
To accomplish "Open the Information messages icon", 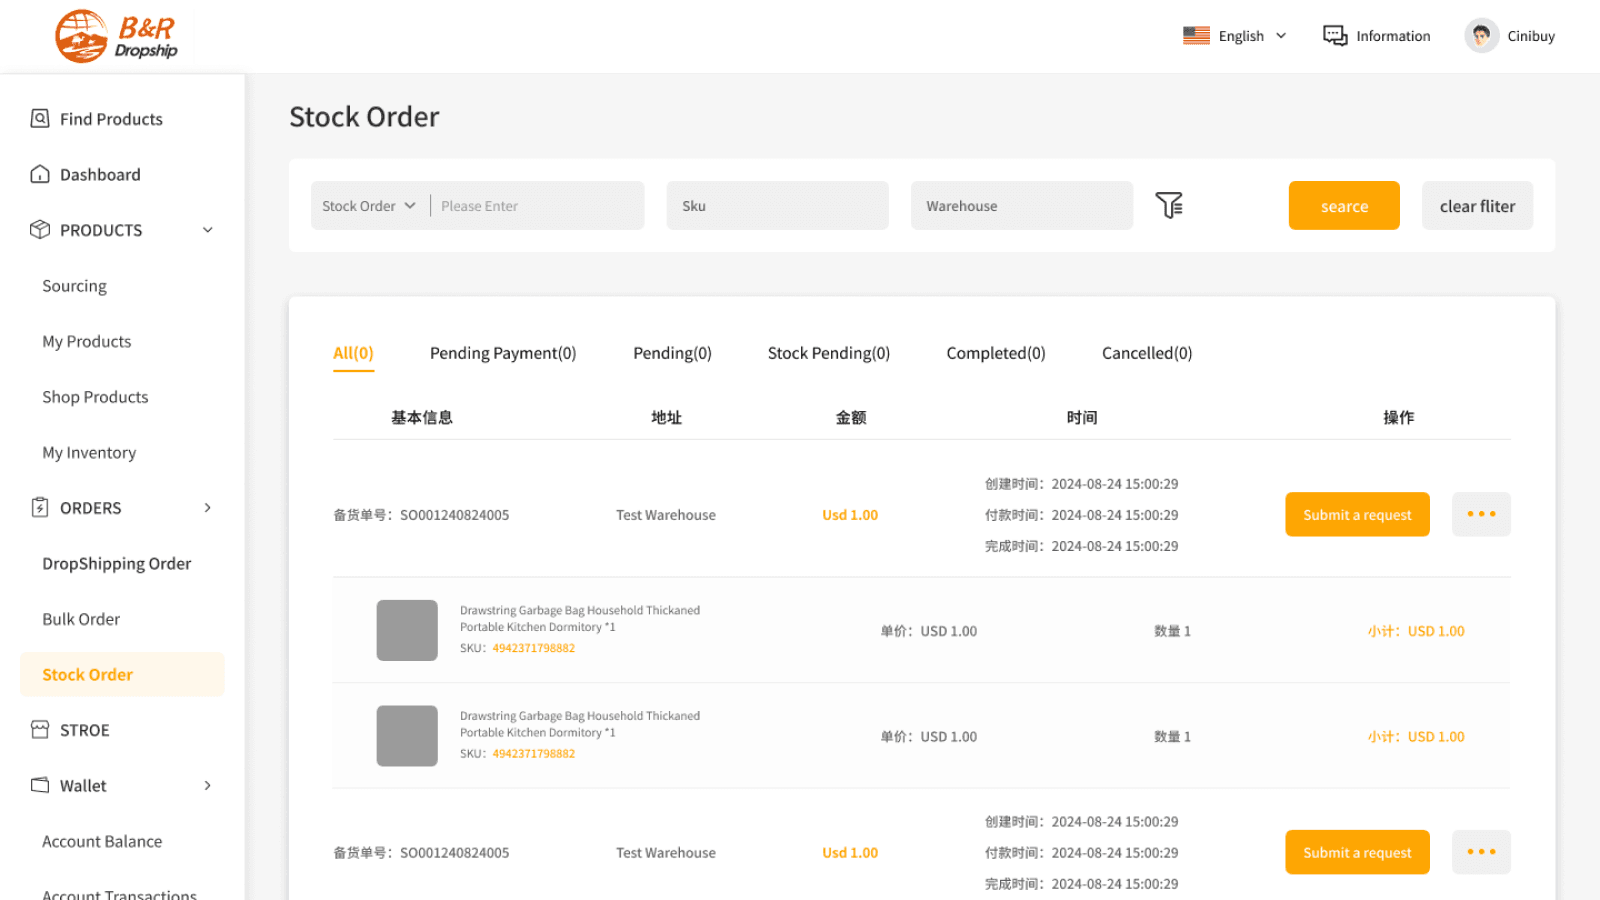I will [x=1334, y=35].
